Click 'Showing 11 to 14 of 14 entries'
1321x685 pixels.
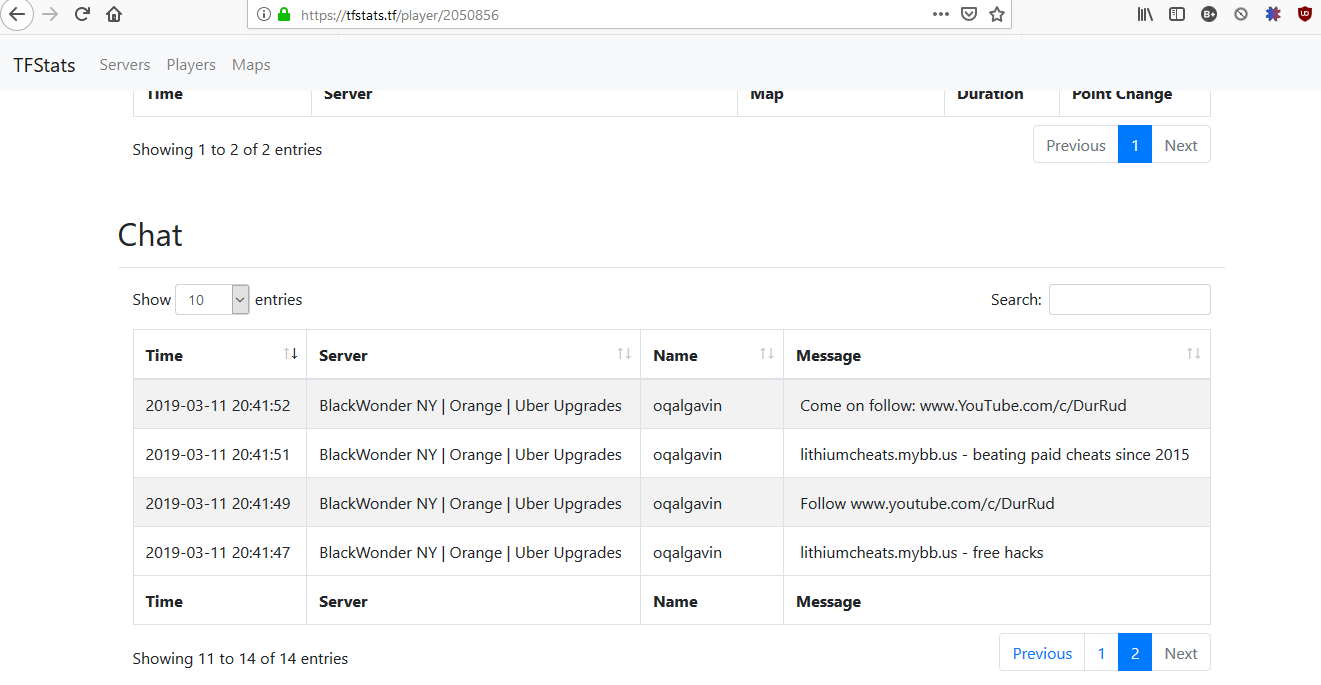coord(240,658)
